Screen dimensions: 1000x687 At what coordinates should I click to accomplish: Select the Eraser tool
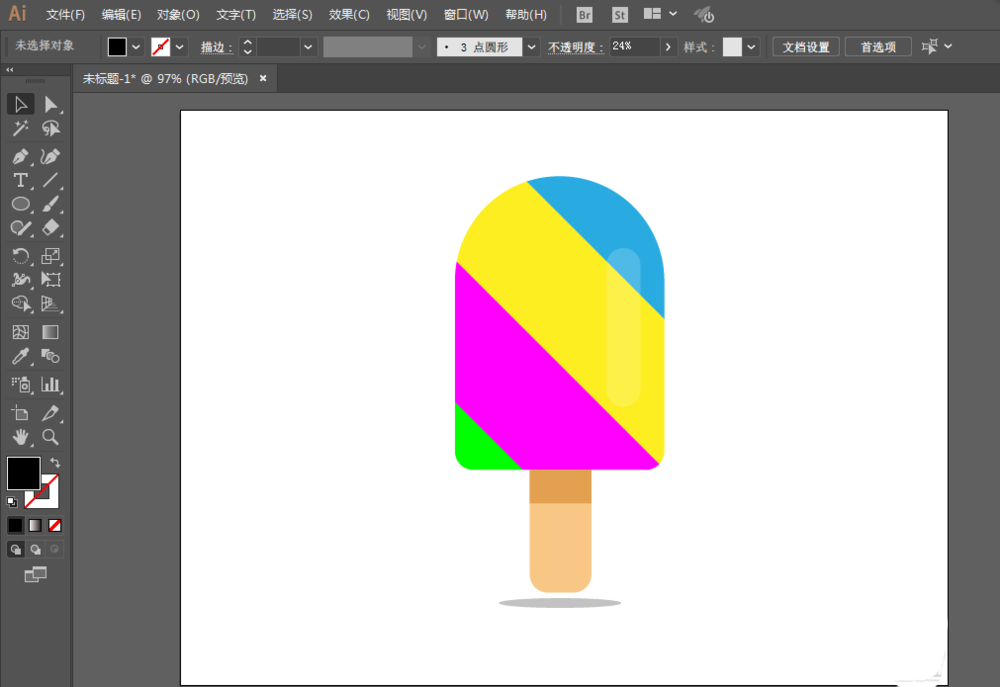[x=50, y=228]
